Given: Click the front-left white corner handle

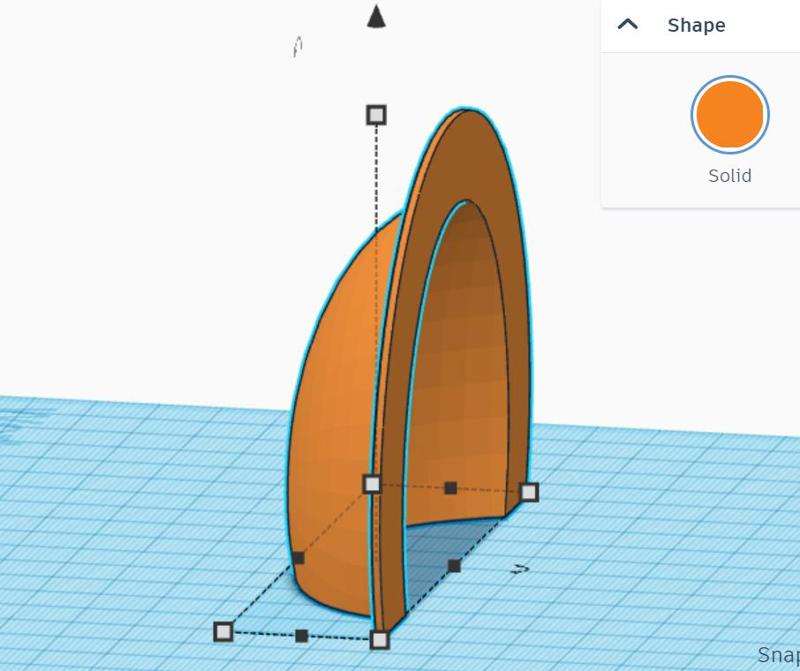Looking at the screenshot, I should point(223,632).
